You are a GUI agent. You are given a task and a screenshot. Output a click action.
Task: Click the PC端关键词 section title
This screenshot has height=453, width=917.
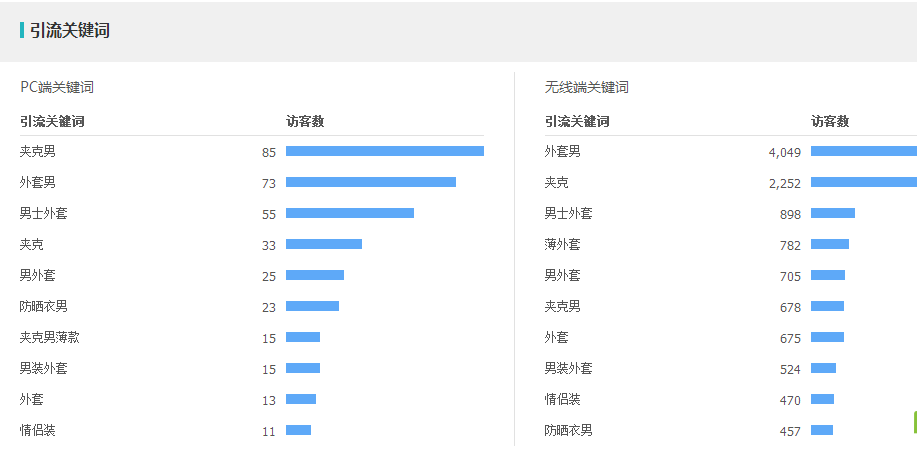pyautogui.click(x=57, y=88)
